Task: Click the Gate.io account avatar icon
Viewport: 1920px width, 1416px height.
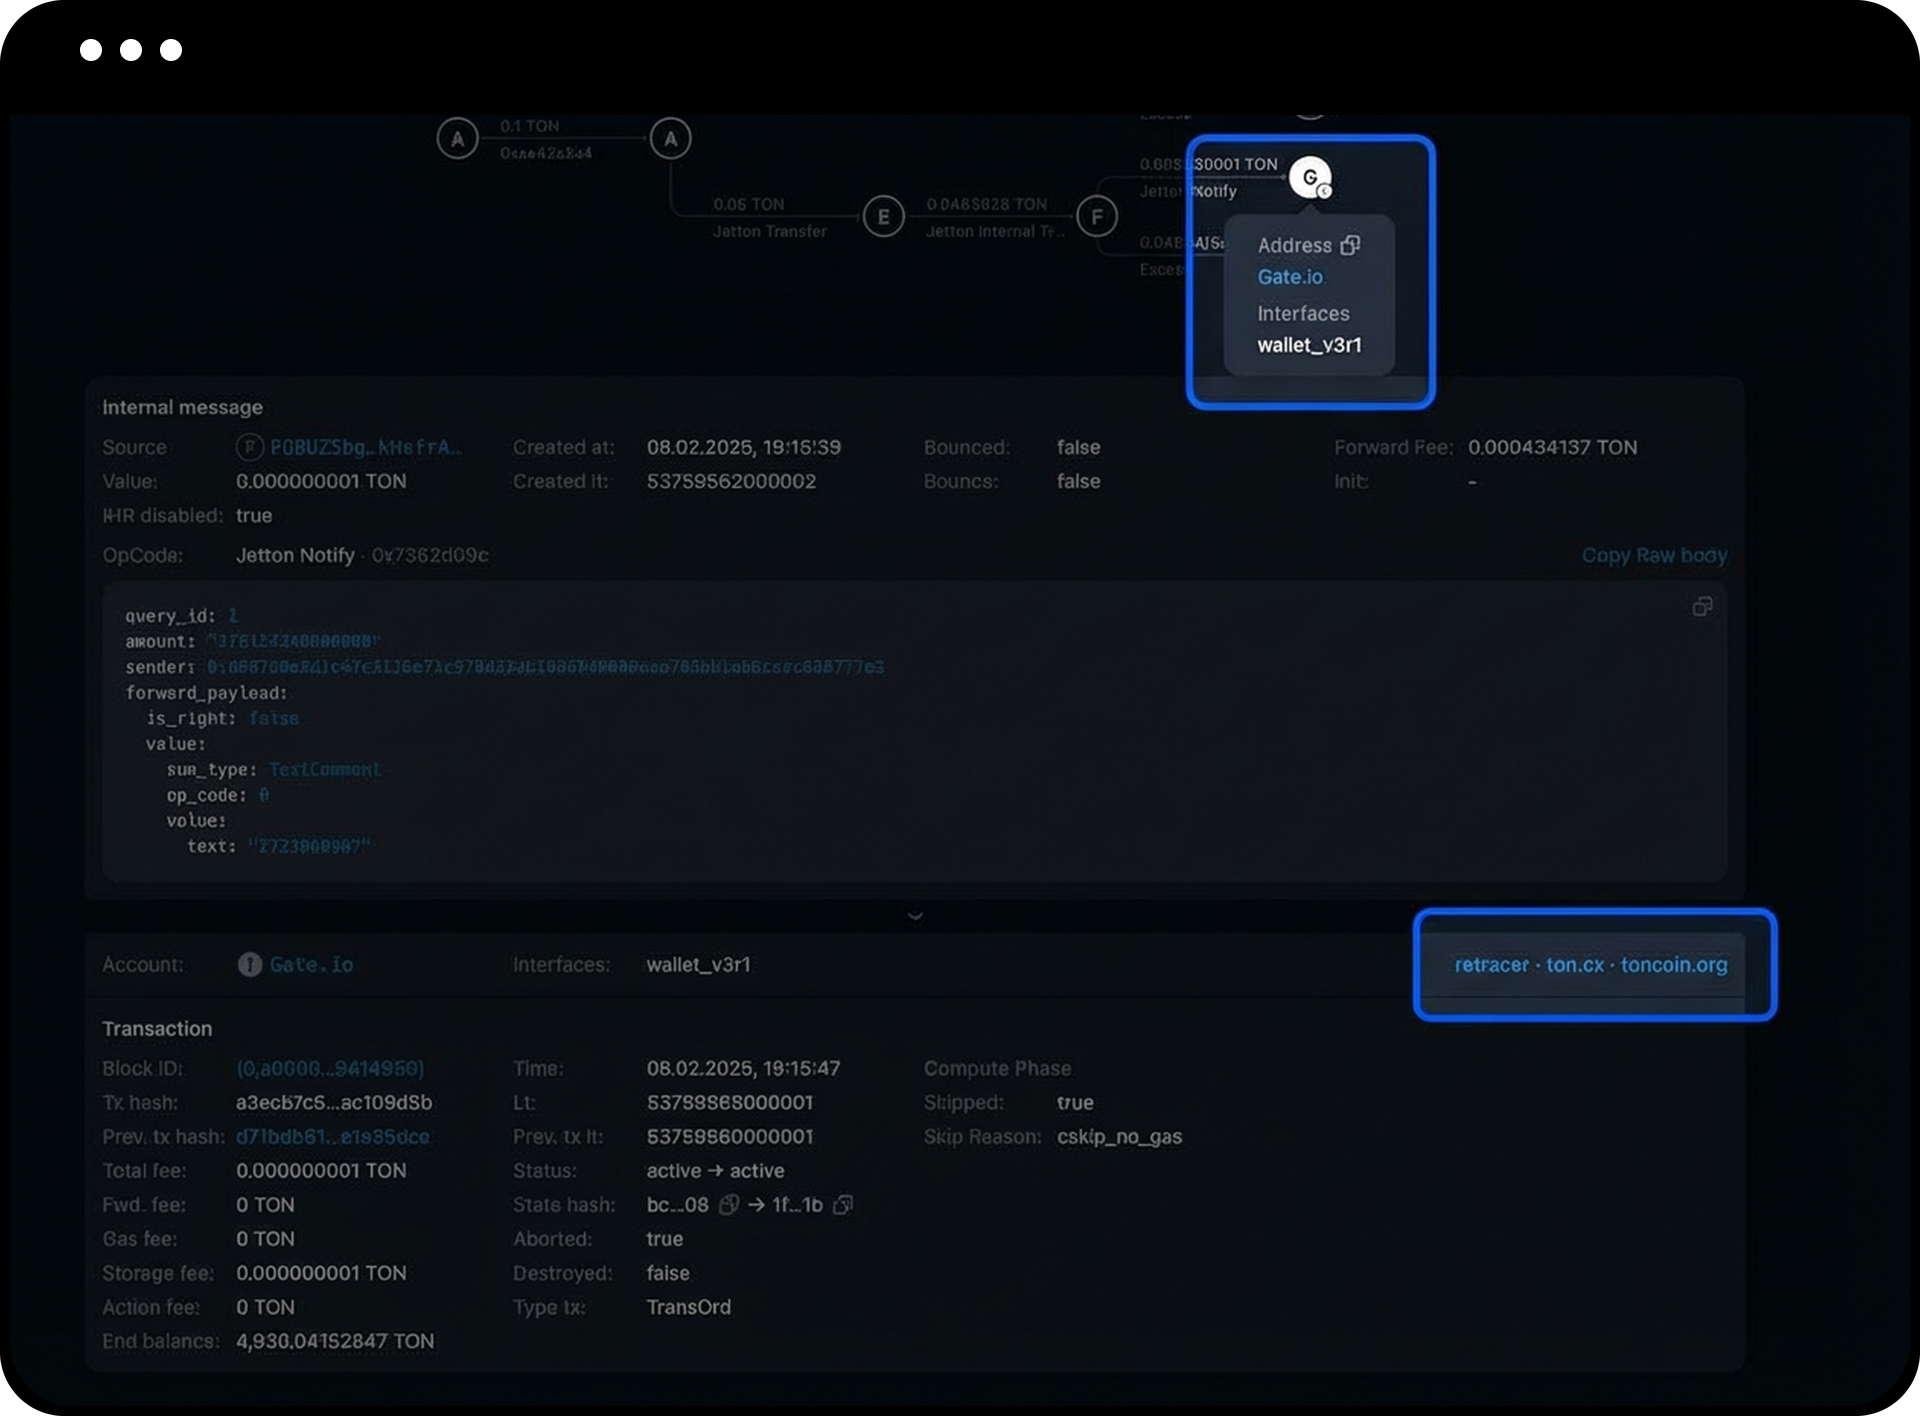Action: 249,965
